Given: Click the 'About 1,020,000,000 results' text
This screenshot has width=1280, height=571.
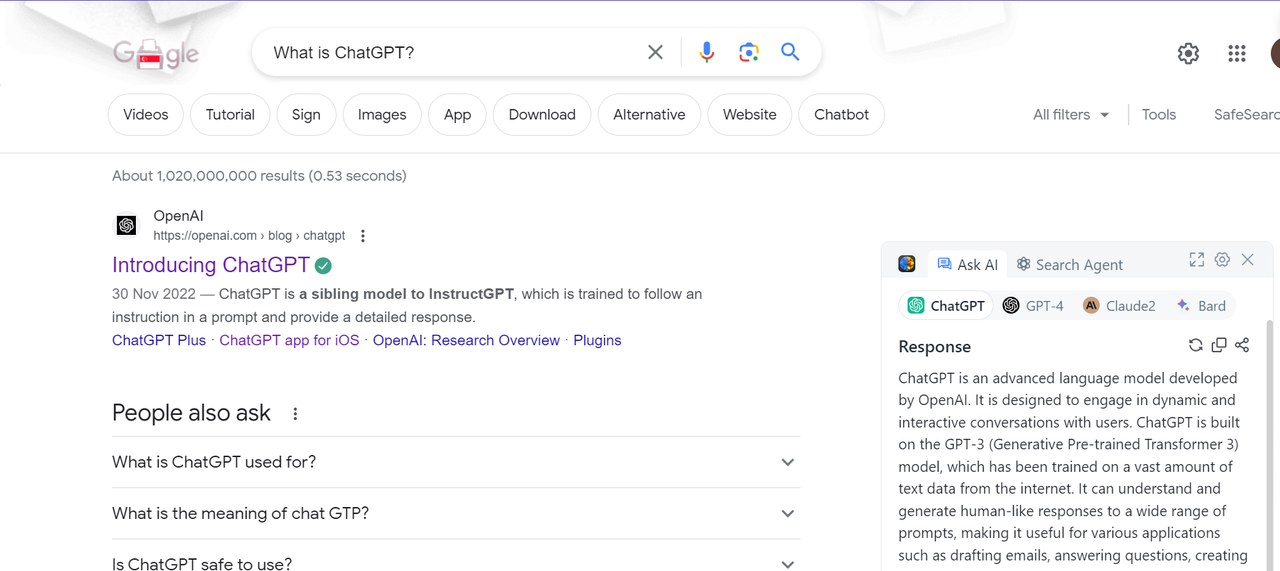Looking at the screenshot, I should pos(259,176).
